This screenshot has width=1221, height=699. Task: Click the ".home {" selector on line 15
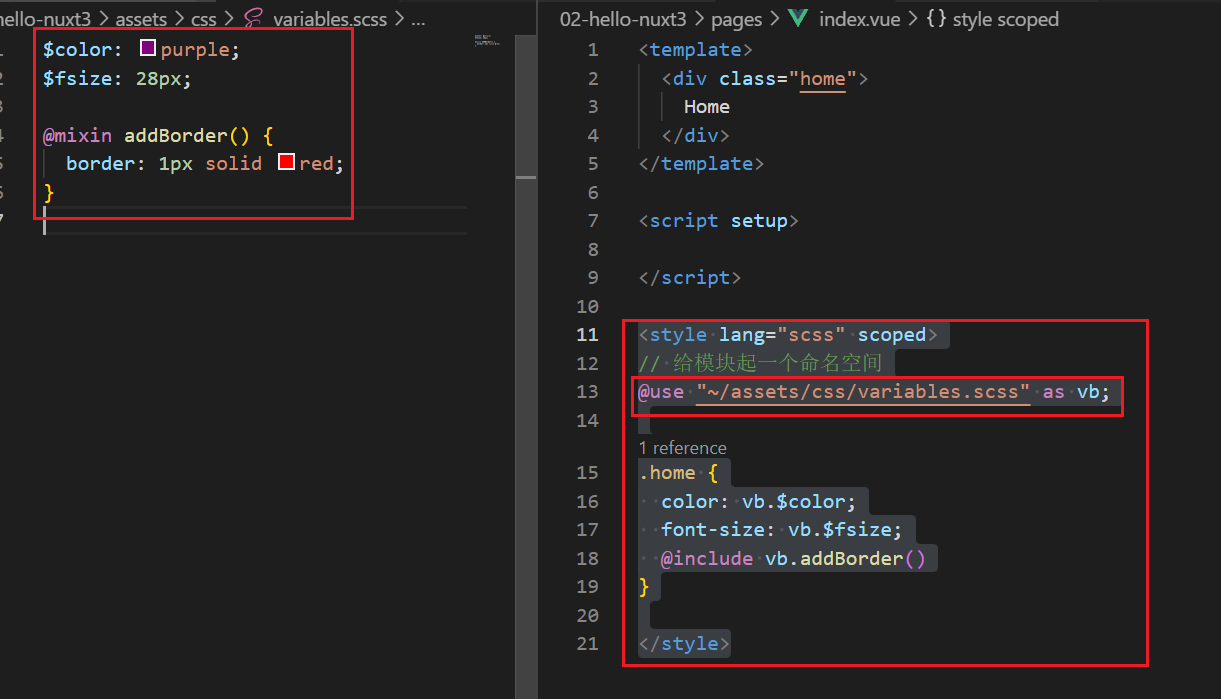click(679, 473)
